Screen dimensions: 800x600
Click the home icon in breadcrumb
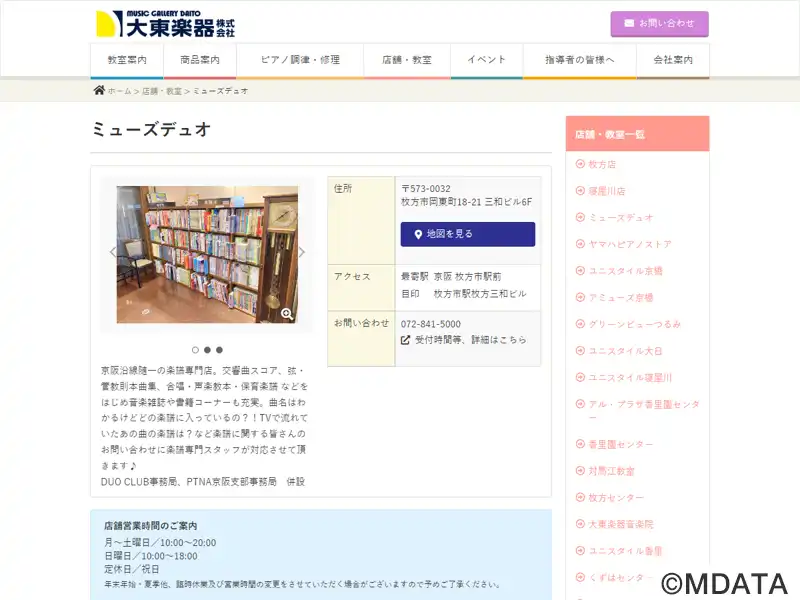[99, 90]
